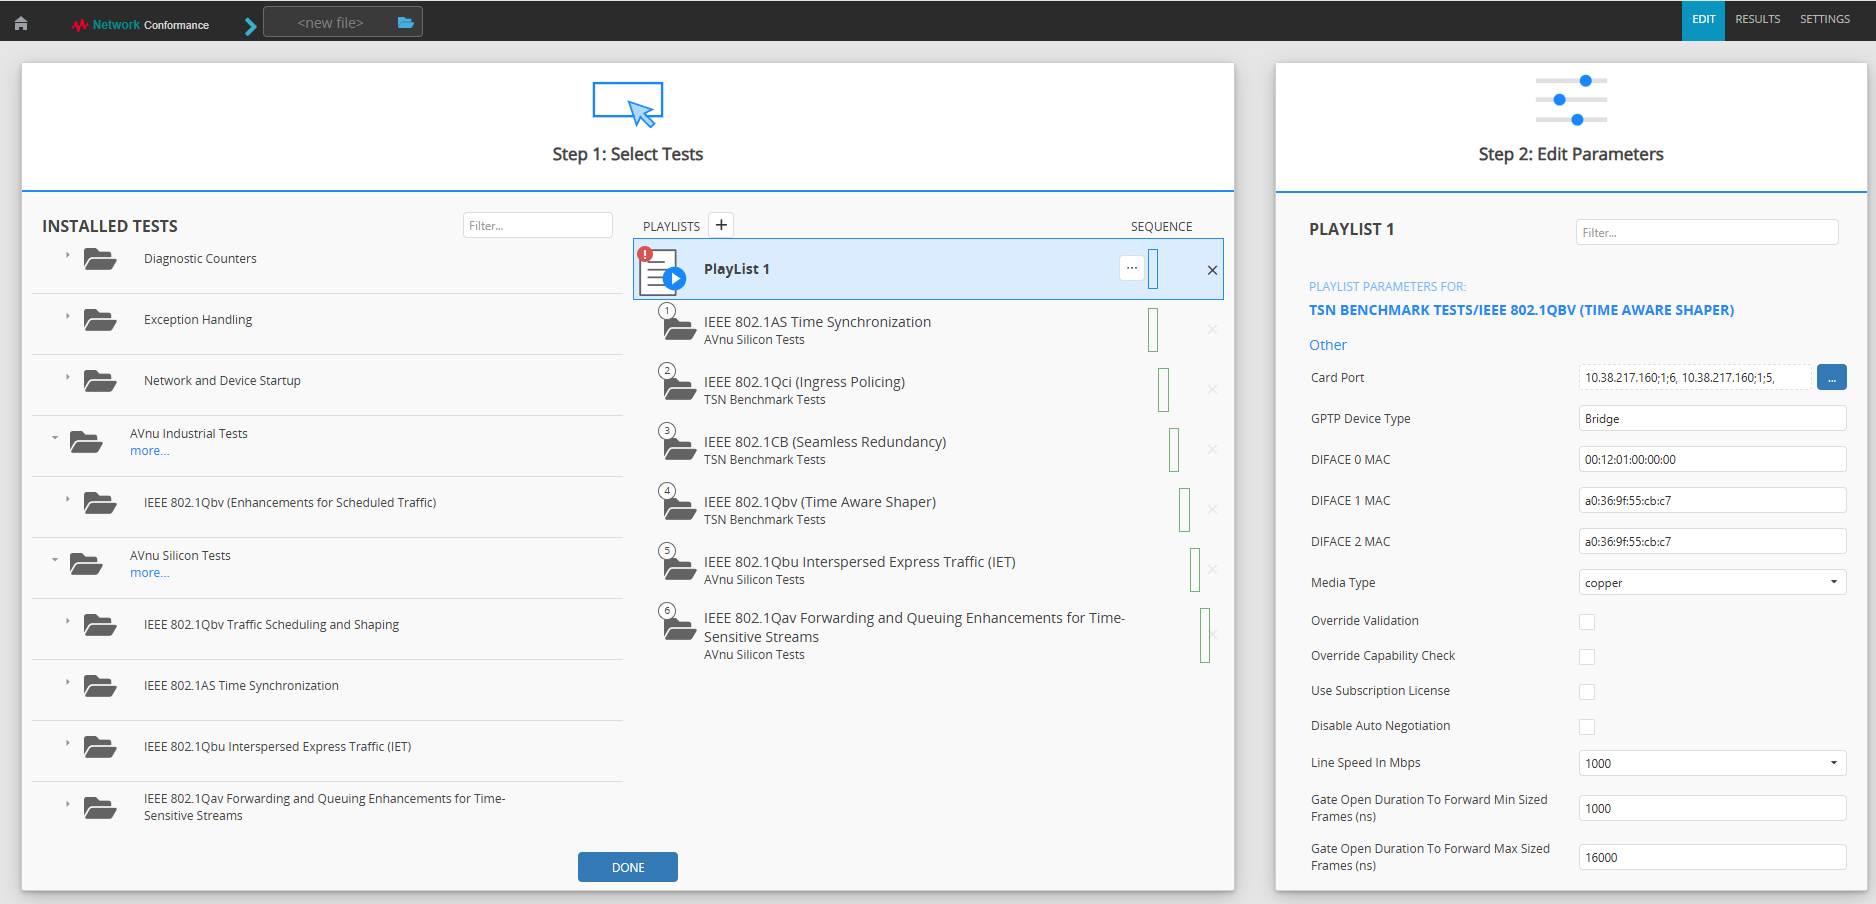This screenshot has width=1876, height=904.
Task: Open Line Speed In Mbps dropdown
Action: point(1712,763)
